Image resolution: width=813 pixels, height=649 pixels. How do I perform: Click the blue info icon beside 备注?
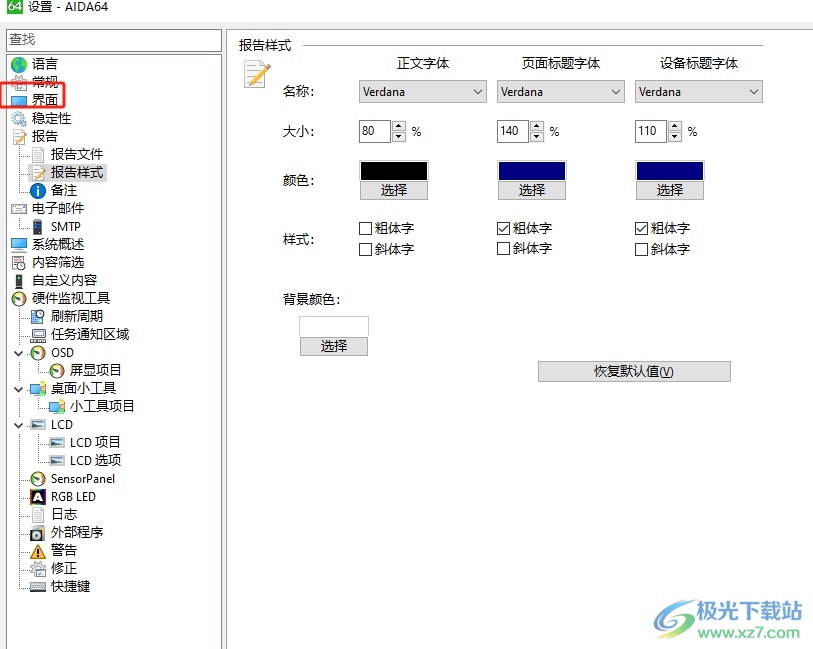click(38, 191)
